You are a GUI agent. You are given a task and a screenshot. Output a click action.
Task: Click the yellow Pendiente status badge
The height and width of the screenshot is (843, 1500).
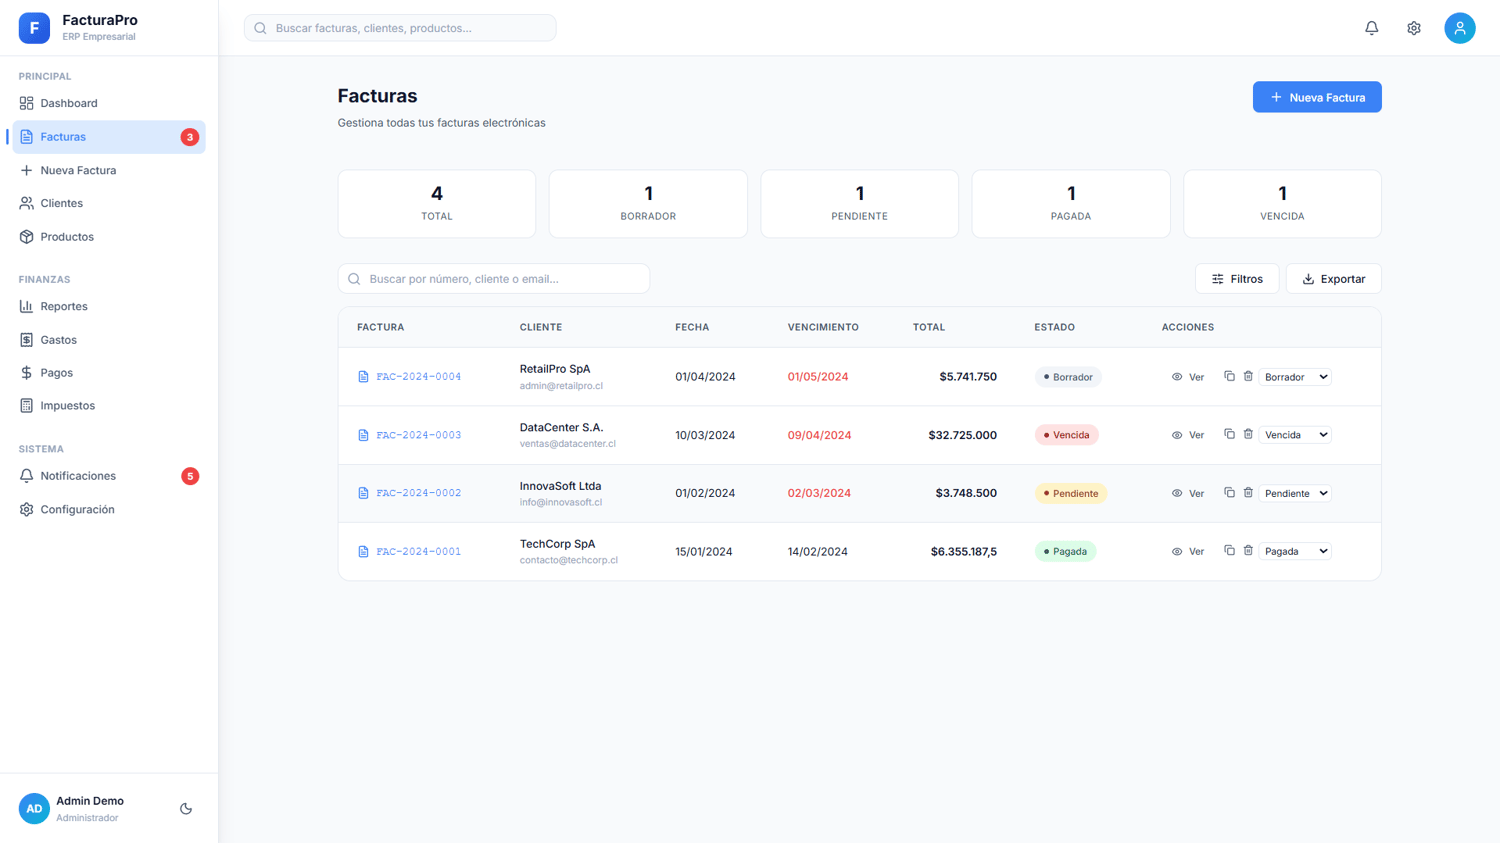tap(1071, 493)
